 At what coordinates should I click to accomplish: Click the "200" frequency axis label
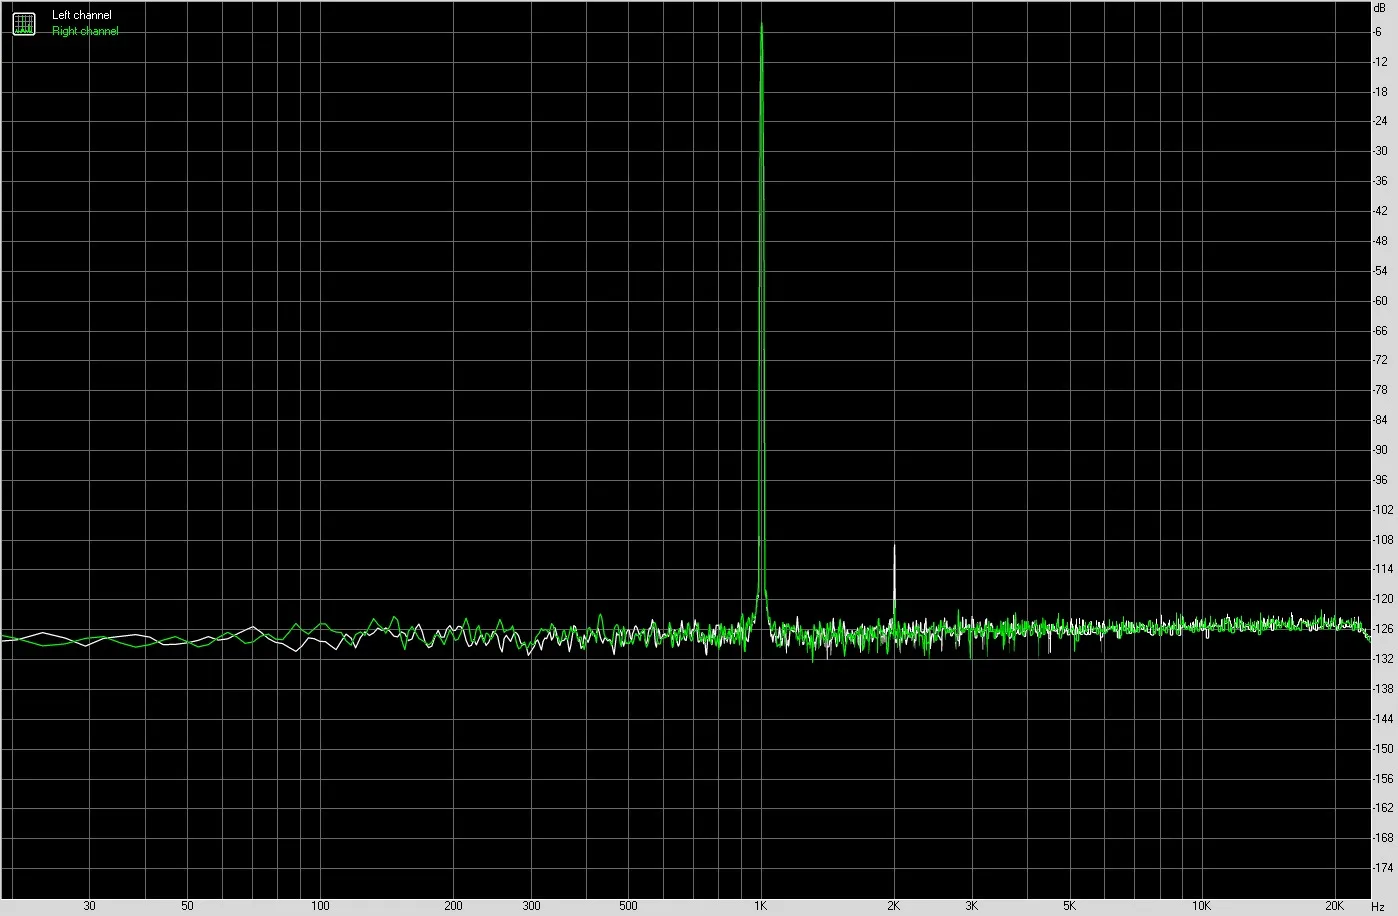(453, 906)
